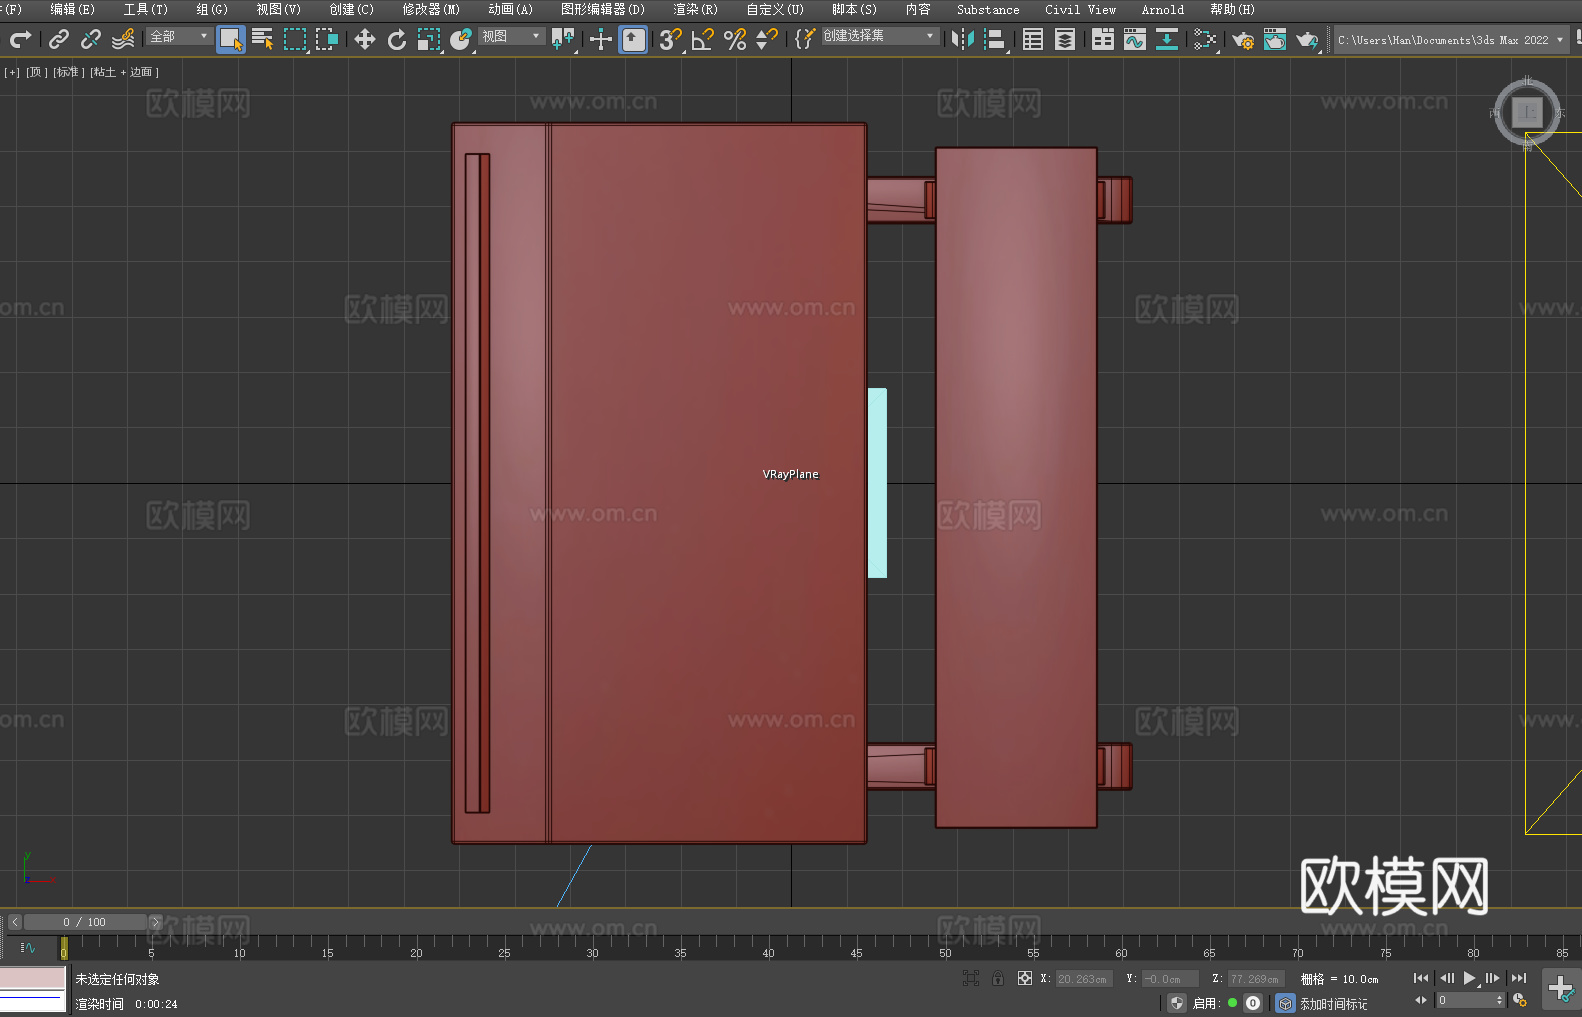The width and height of the screenshot is (1582, 1017).
Task: Open the Layer Explorer icon
Action: [x=1065, y=39]
